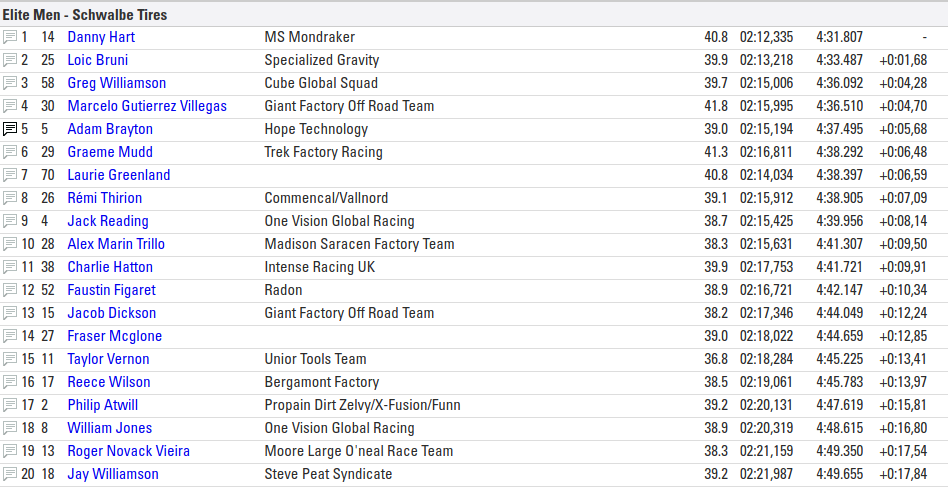The width and height of the screenshot is (948, 487).
Task: Open the comment icon for Jay Williamson
Action: point(10,474)
